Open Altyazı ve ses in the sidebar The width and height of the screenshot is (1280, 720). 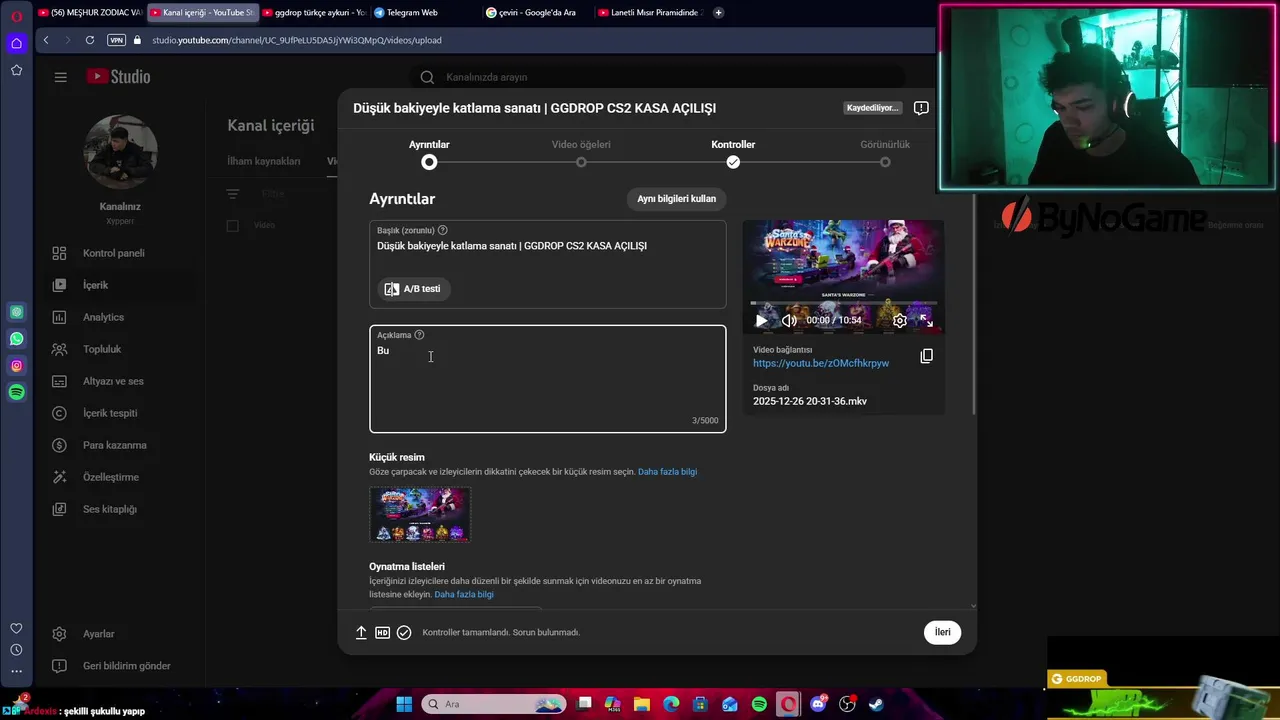(x=113, y=381)
